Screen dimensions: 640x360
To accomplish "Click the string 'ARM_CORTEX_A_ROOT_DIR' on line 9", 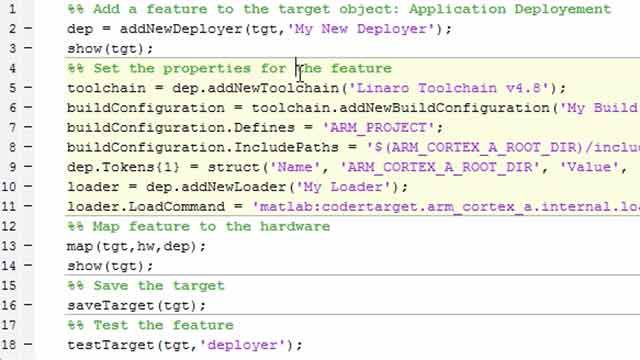I will (441, 167).
